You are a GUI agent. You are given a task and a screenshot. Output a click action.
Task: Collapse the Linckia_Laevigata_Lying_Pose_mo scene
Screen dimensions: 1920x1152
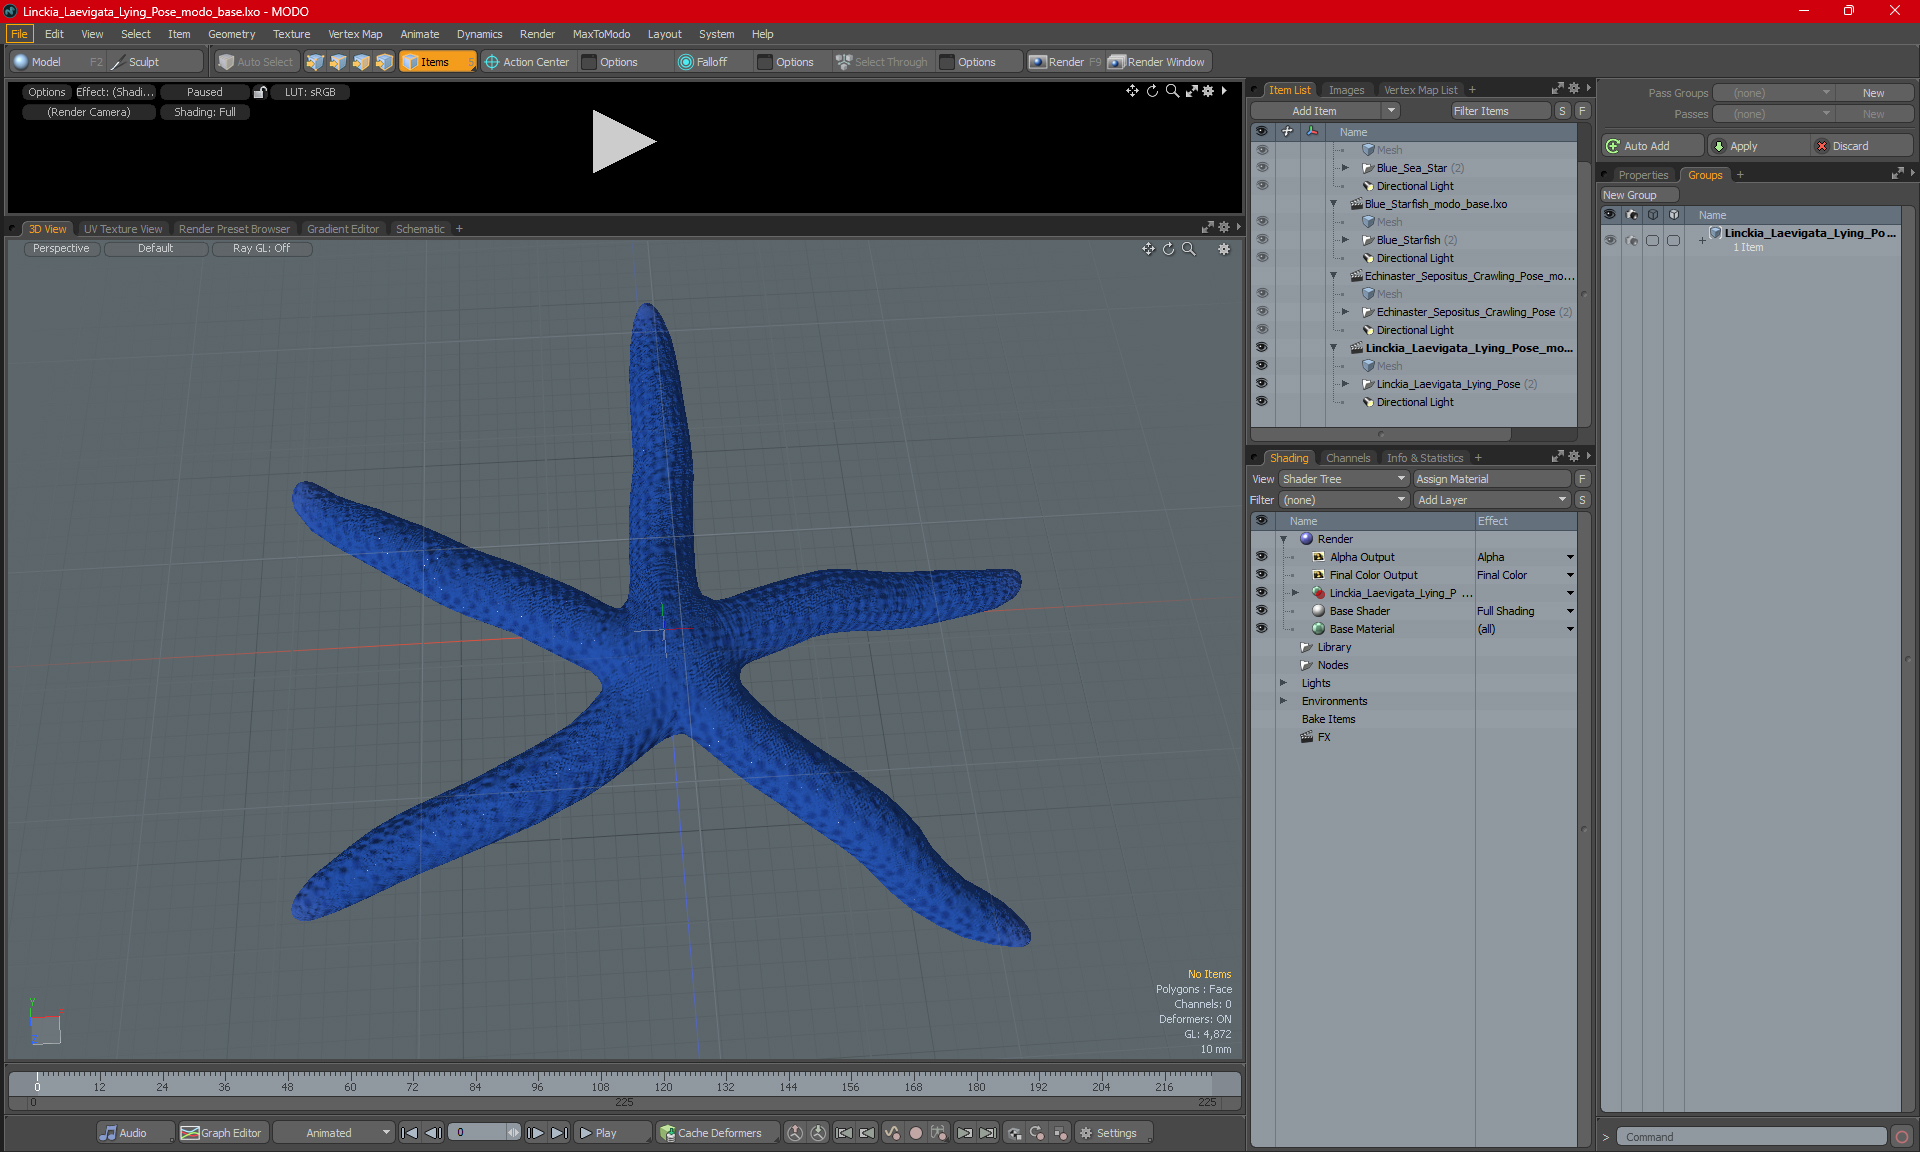[x=1333, y=348]
